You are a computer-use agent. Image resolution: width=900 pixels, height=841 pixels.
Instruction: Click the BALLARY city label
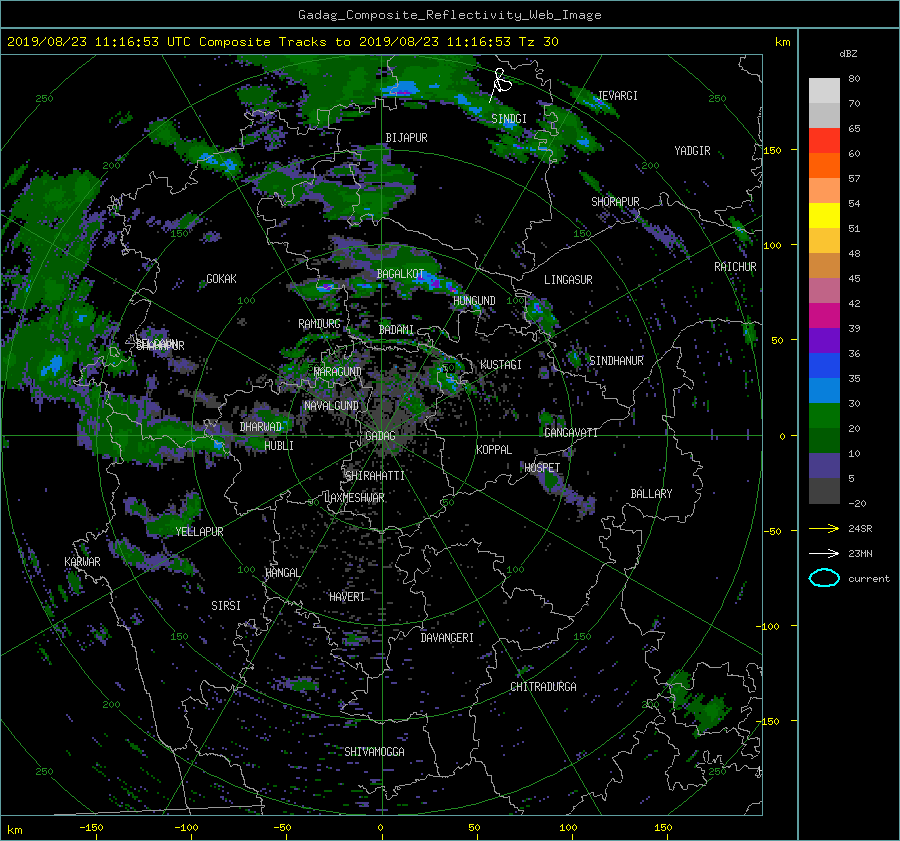pyautogui.click(x=651, y=494)
